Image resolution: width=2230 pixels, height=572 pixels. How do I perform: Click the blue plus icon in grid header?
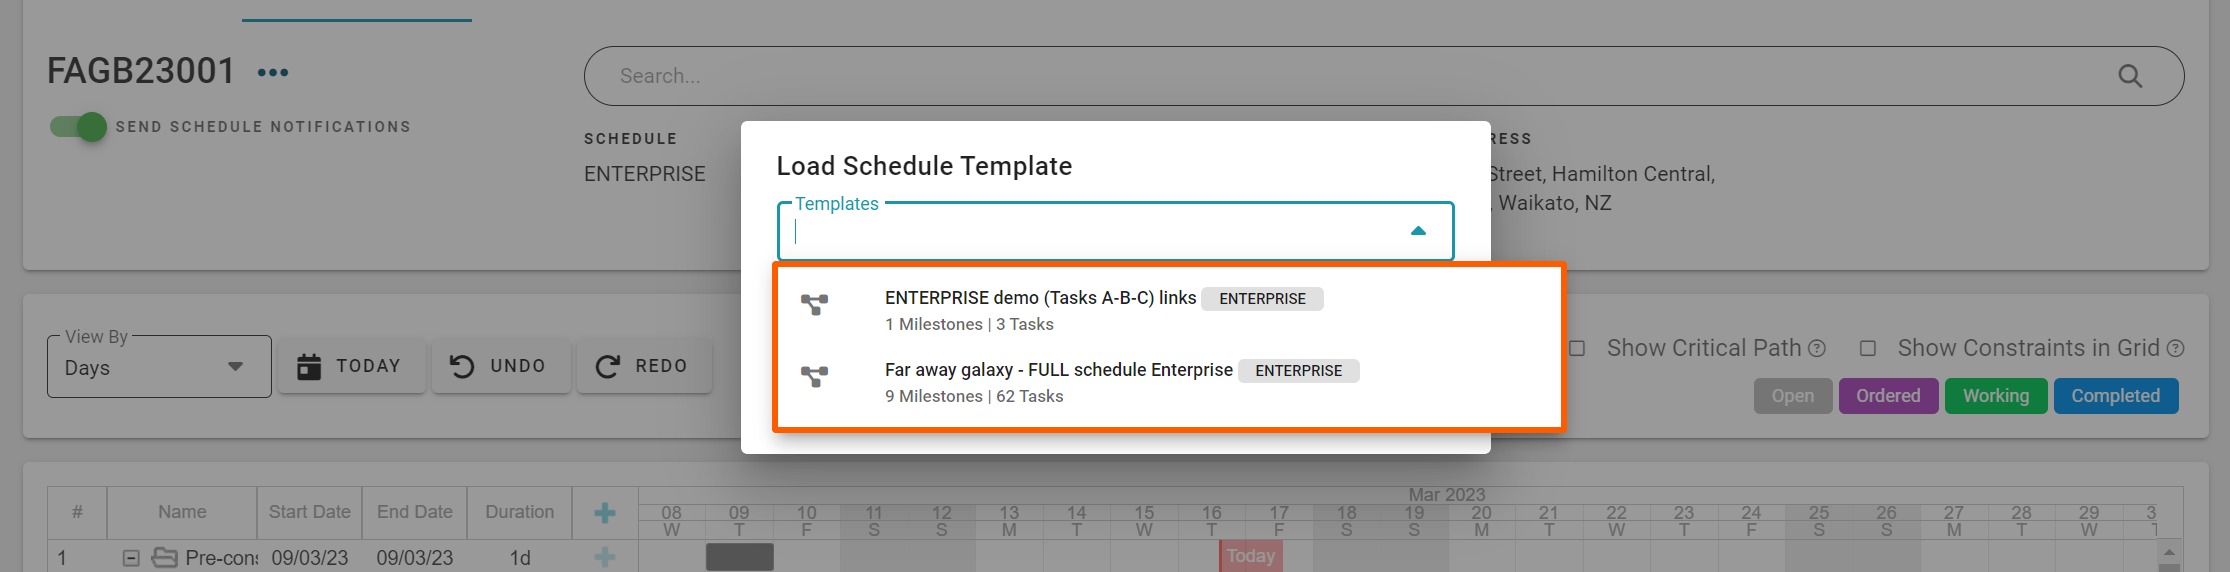tap(604, 513)
